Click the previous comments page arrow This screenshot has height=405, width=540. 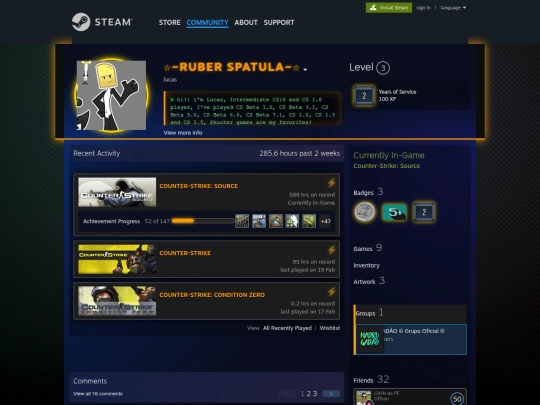(x=287, y=394)
